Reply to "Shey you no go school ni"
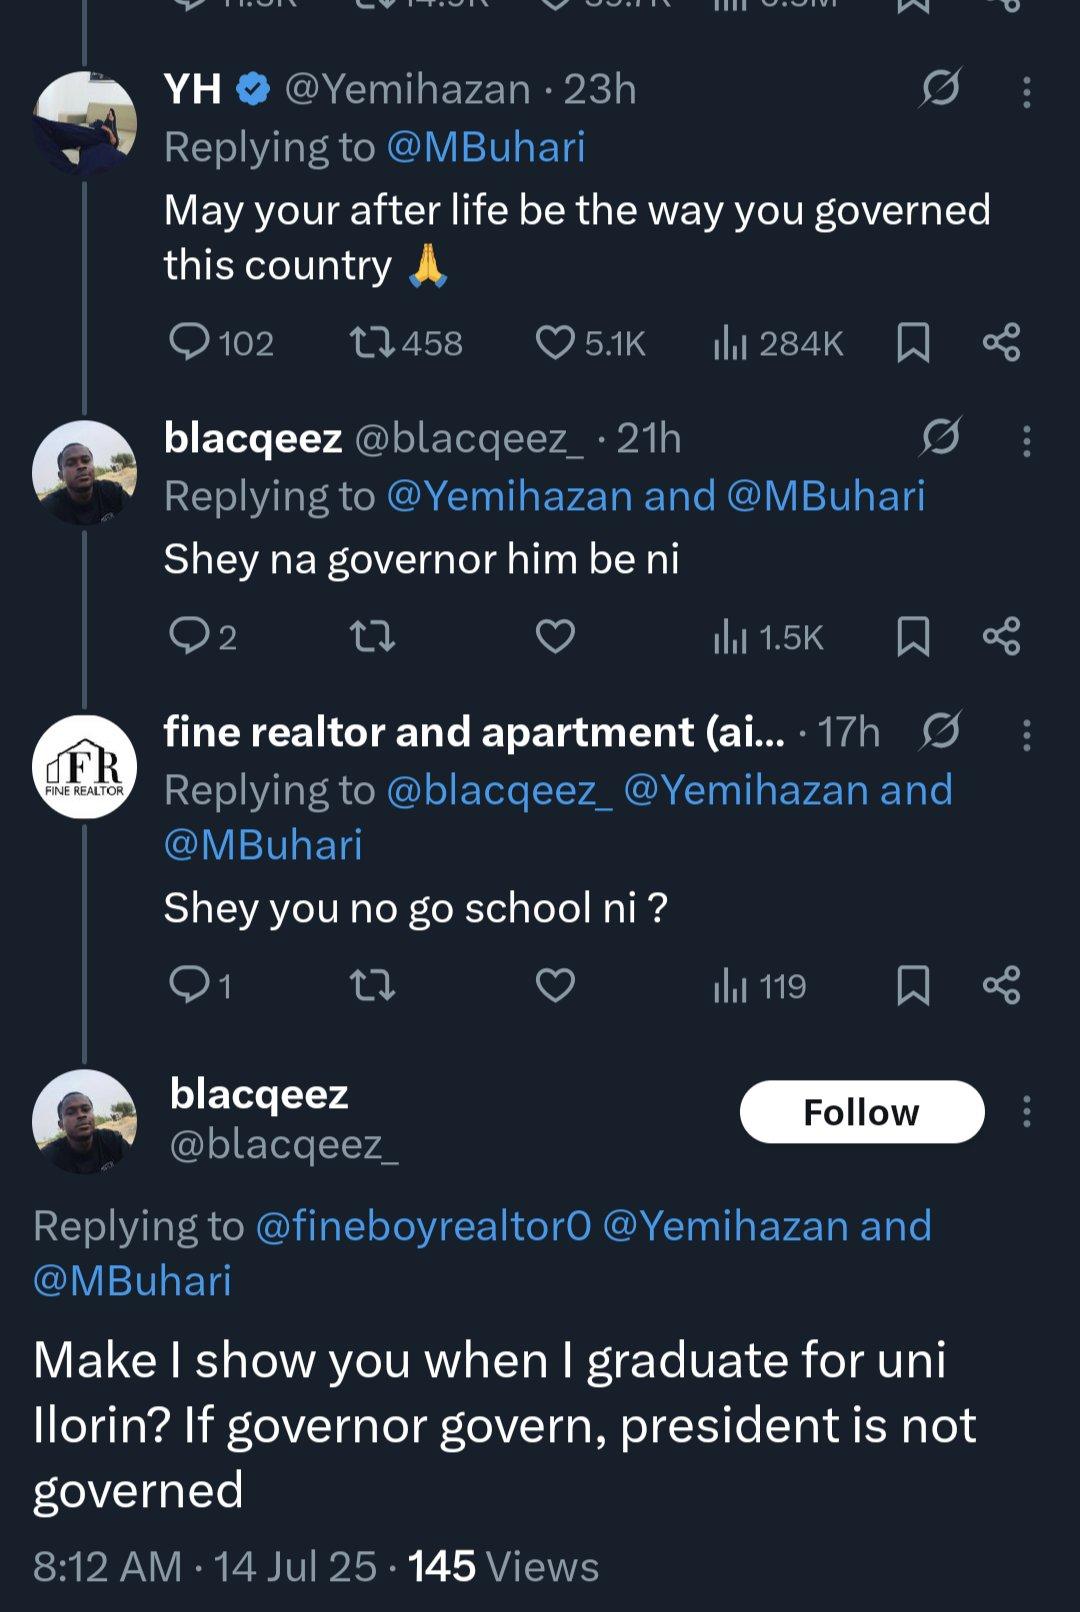The width and height of the screenshot is (1080, 1612). pyautogui.click(x=189, y=986)
